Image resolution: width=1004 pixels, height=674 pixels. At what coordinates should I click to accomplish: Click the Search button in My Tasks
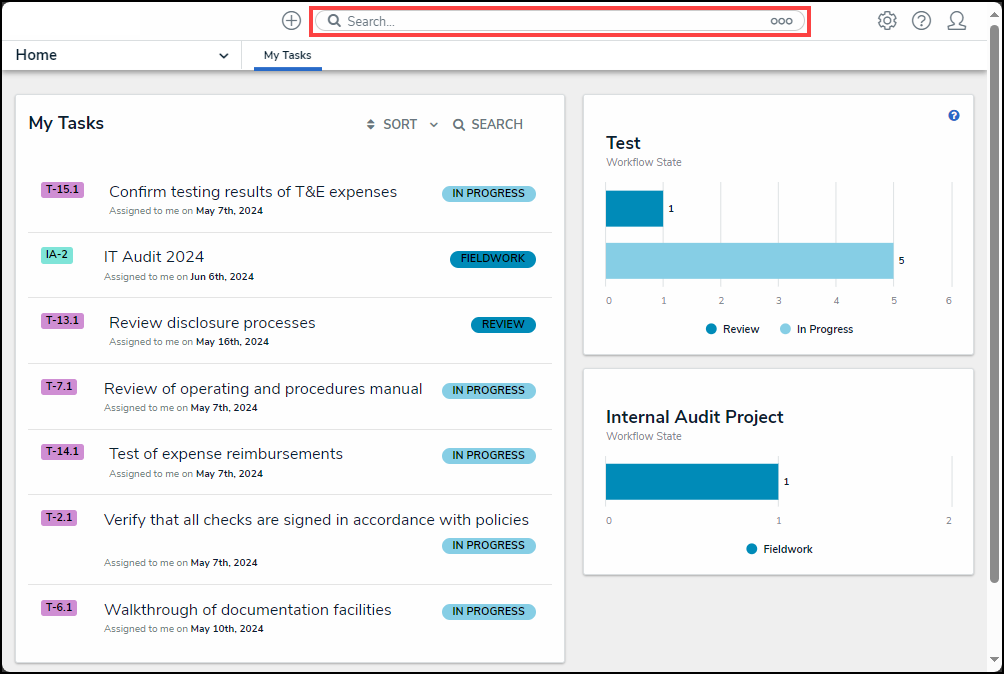pyautogui.click(x=488, y=125)
